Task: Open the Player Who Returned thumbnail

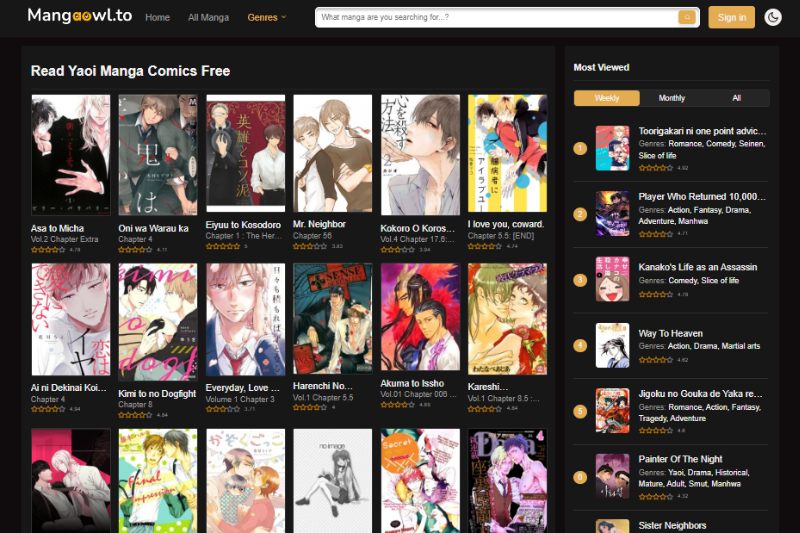Action: 612,214
